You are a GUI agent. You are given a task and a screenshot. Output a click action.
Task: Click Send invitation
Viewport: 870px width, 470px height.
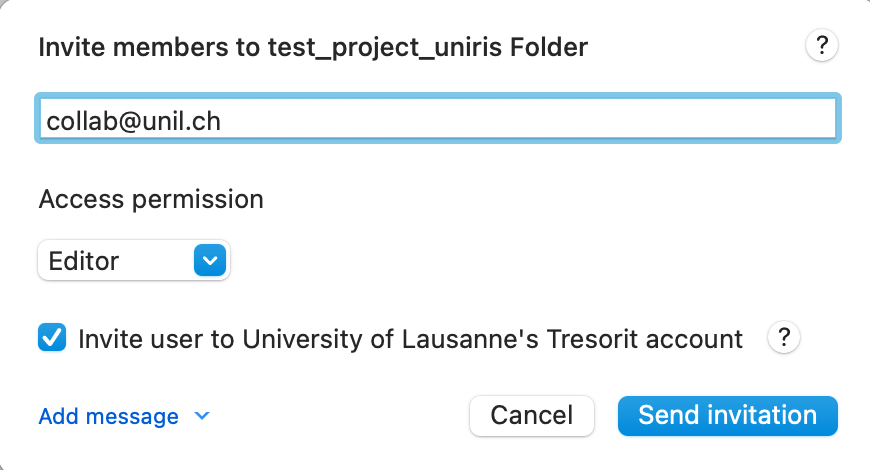coord(727,415)
